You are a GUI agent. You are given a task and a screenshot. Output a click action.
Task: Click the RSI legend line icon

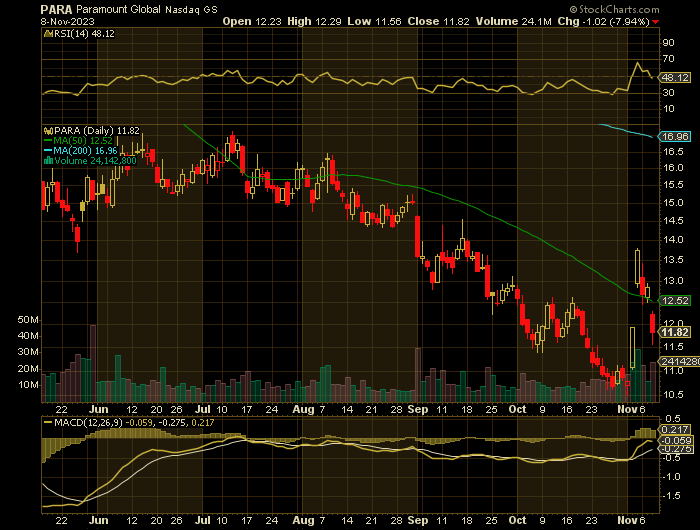click(x=48, y=33)
